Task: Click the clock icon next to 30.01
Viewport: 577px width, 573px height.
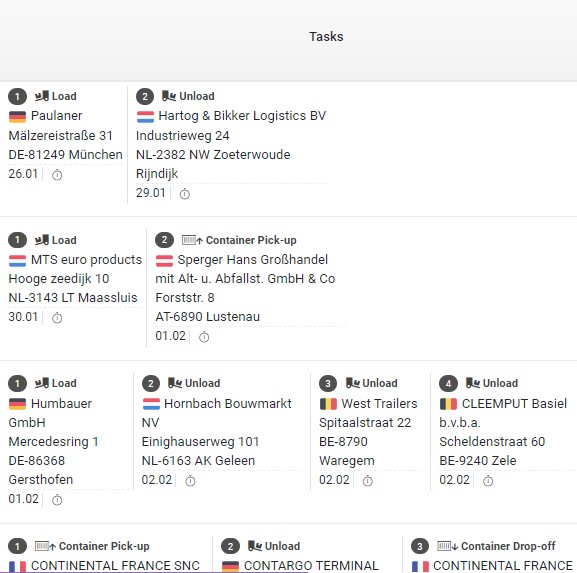Action: 57,317
